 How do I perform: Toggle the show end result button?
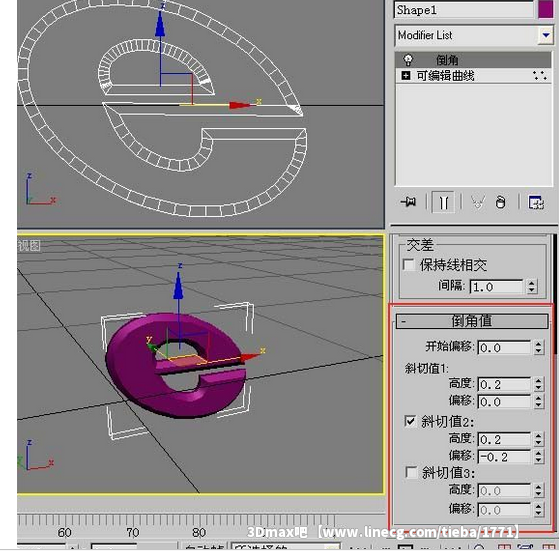pos(443,202)
